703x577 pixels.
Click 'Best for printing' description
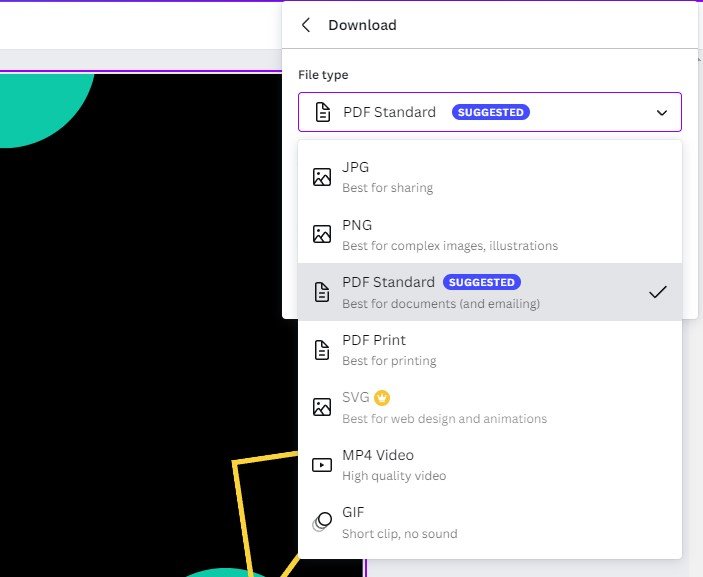pos(389,361)
